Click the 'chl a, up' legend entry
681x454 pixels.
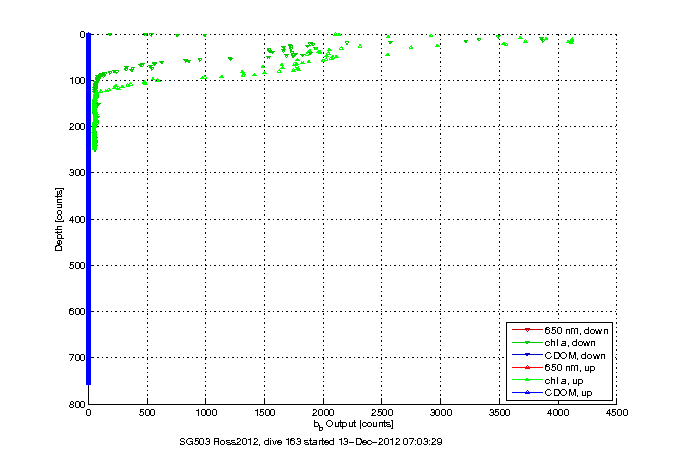click(548, 381)
